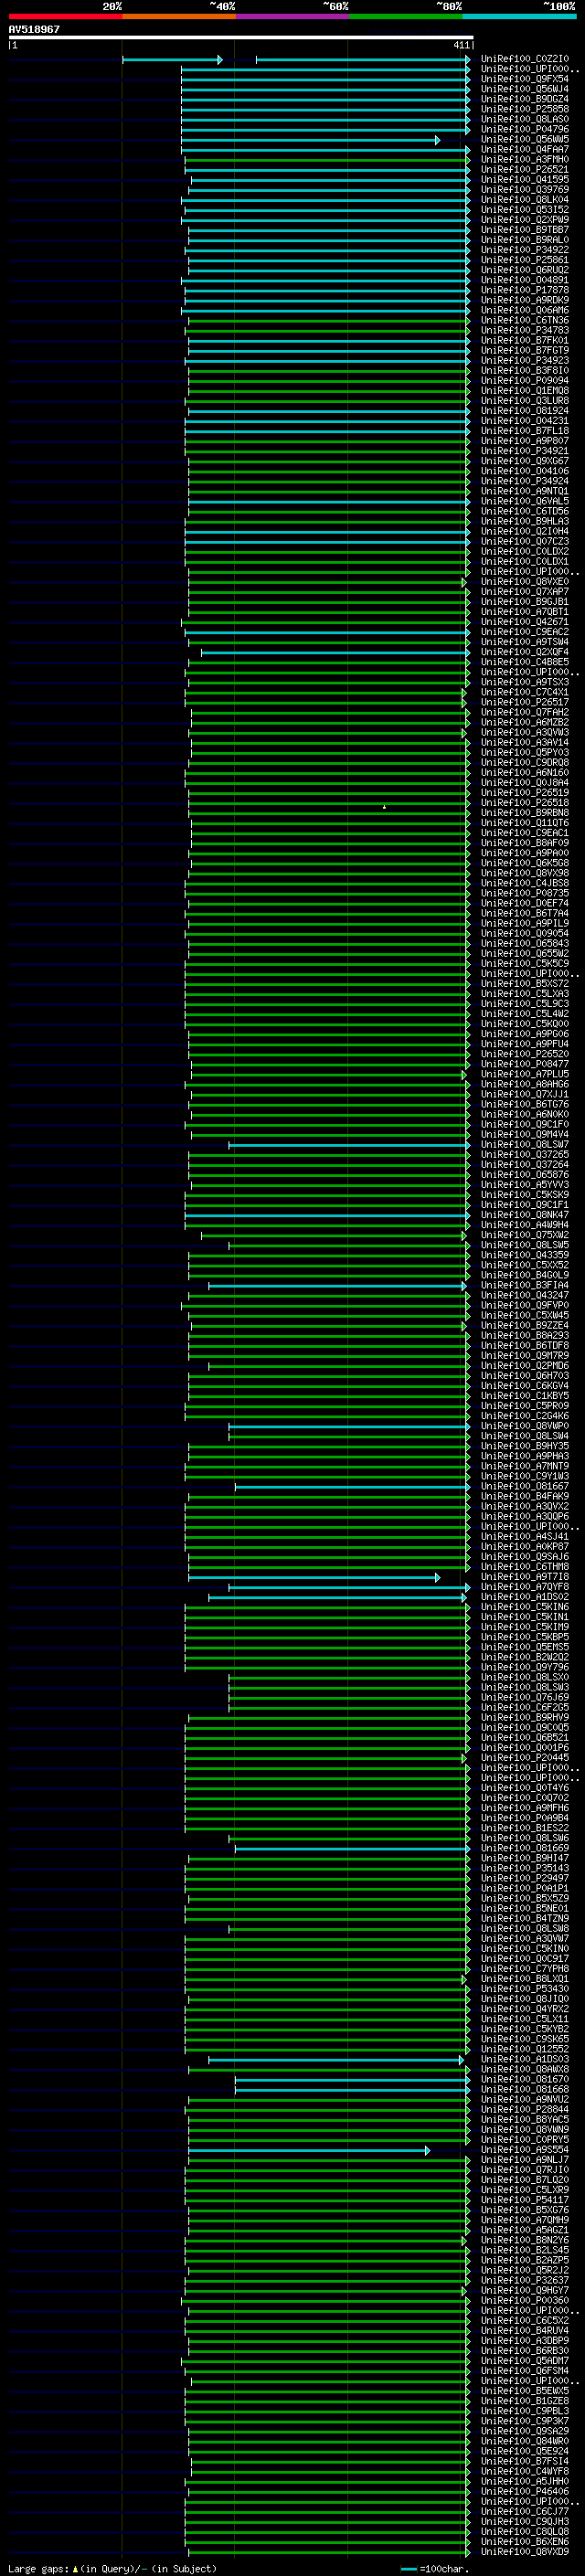
Task: Click hit label UniRef100_Q43247
Action: click(x=525, y=1295)
